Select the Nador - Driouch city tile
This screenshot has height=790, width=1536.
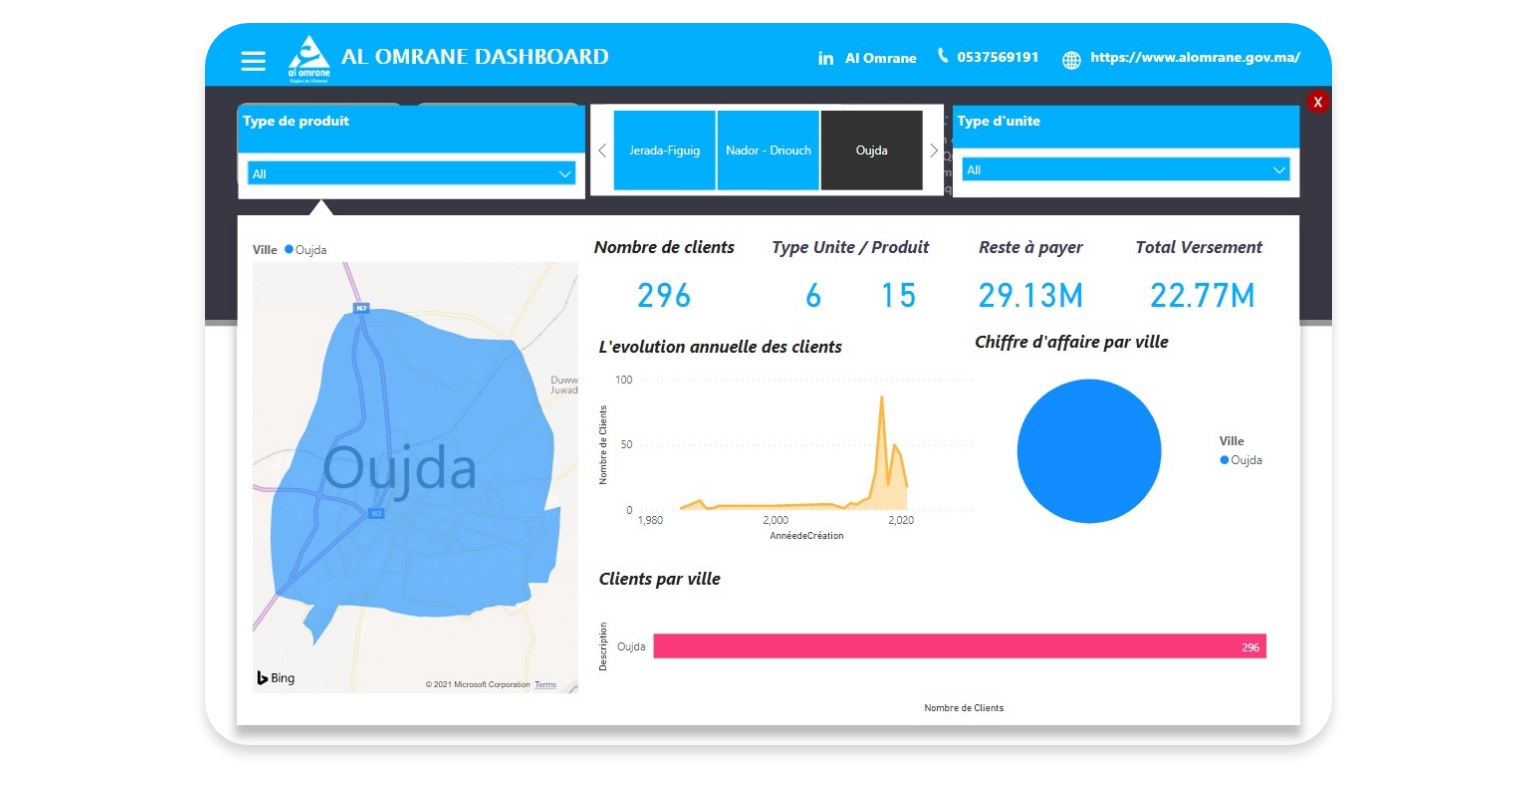(x=768, y=150)
